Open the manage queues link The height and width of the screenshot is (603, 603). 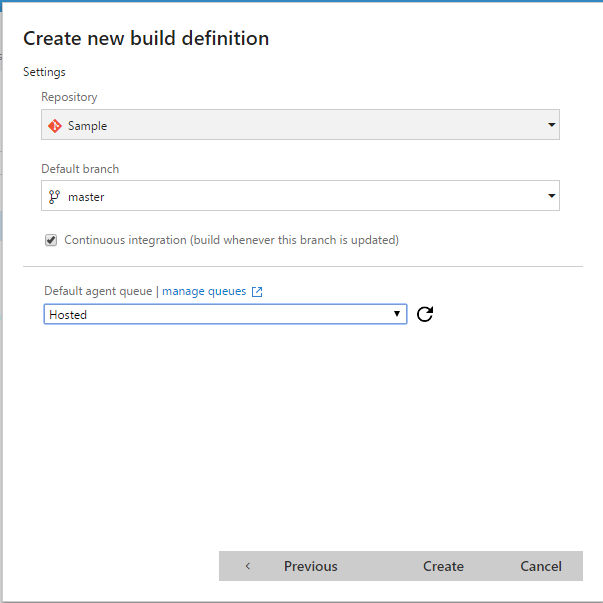[x=204, y=292]
